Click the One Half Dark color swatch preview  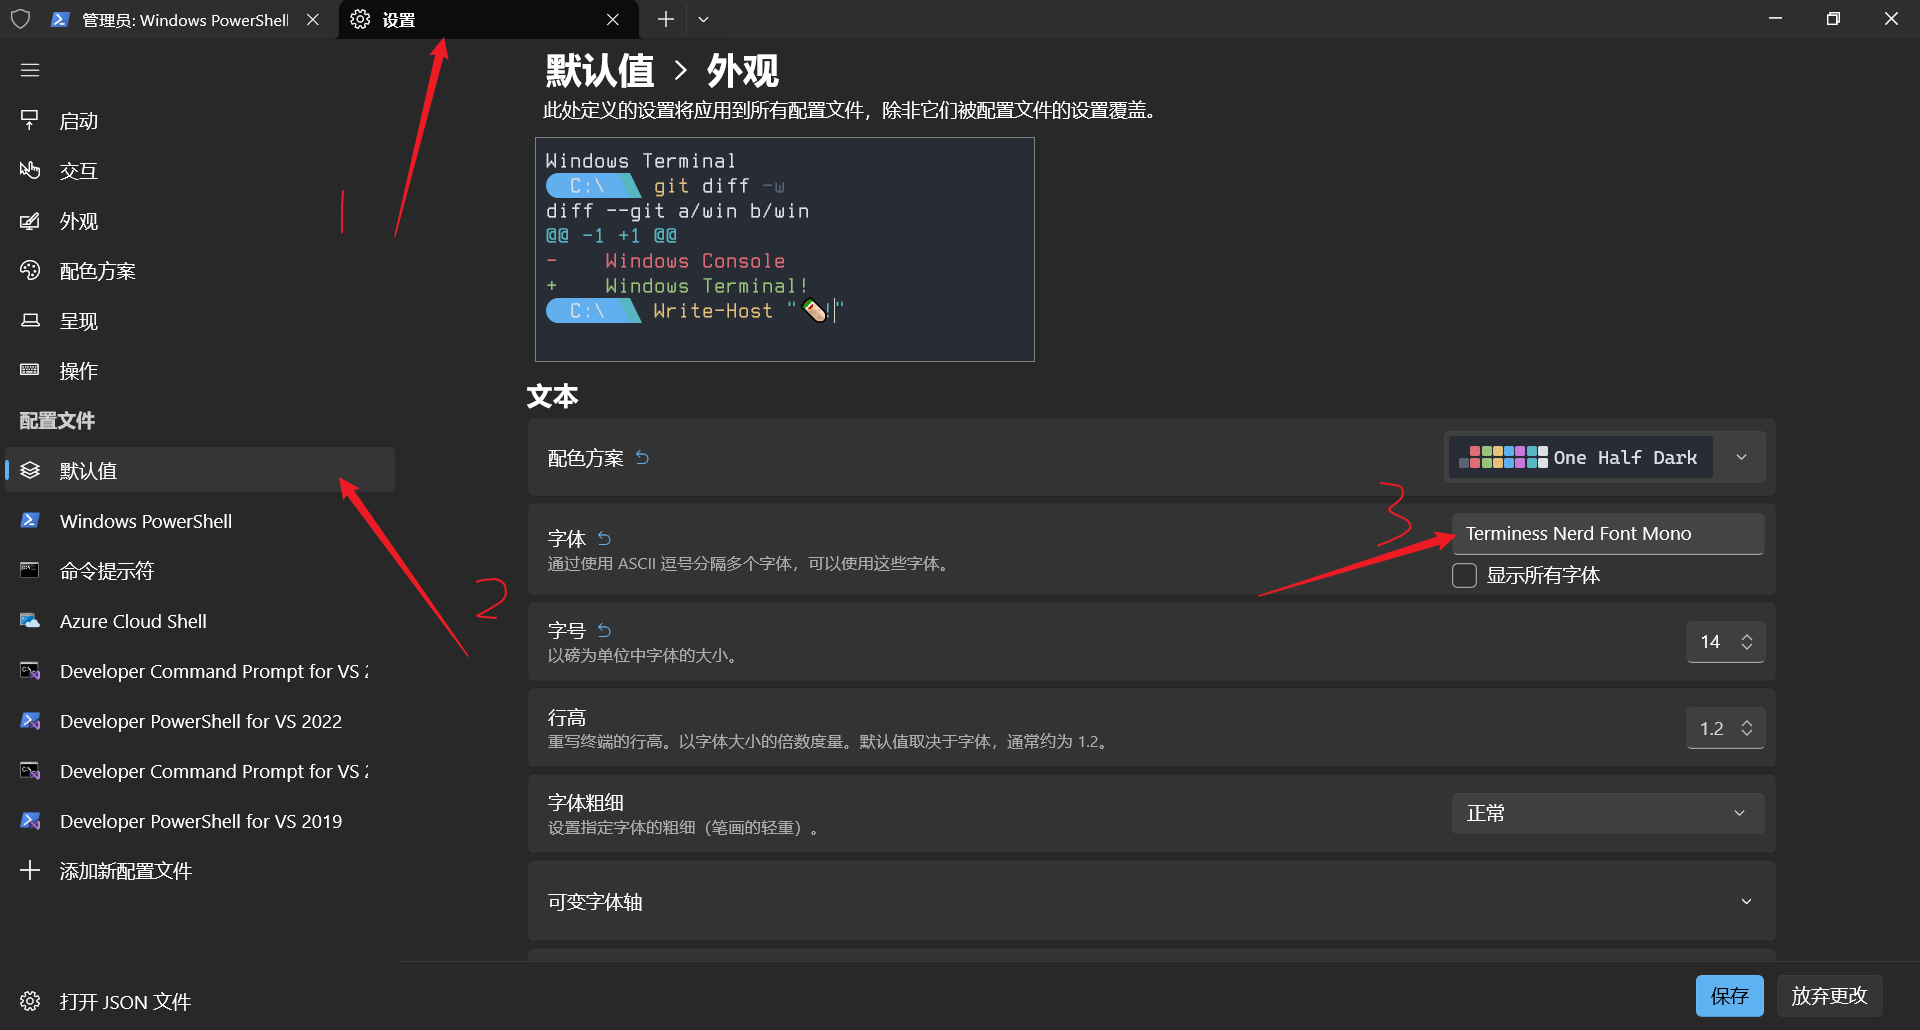click(x=1503, y=457)
